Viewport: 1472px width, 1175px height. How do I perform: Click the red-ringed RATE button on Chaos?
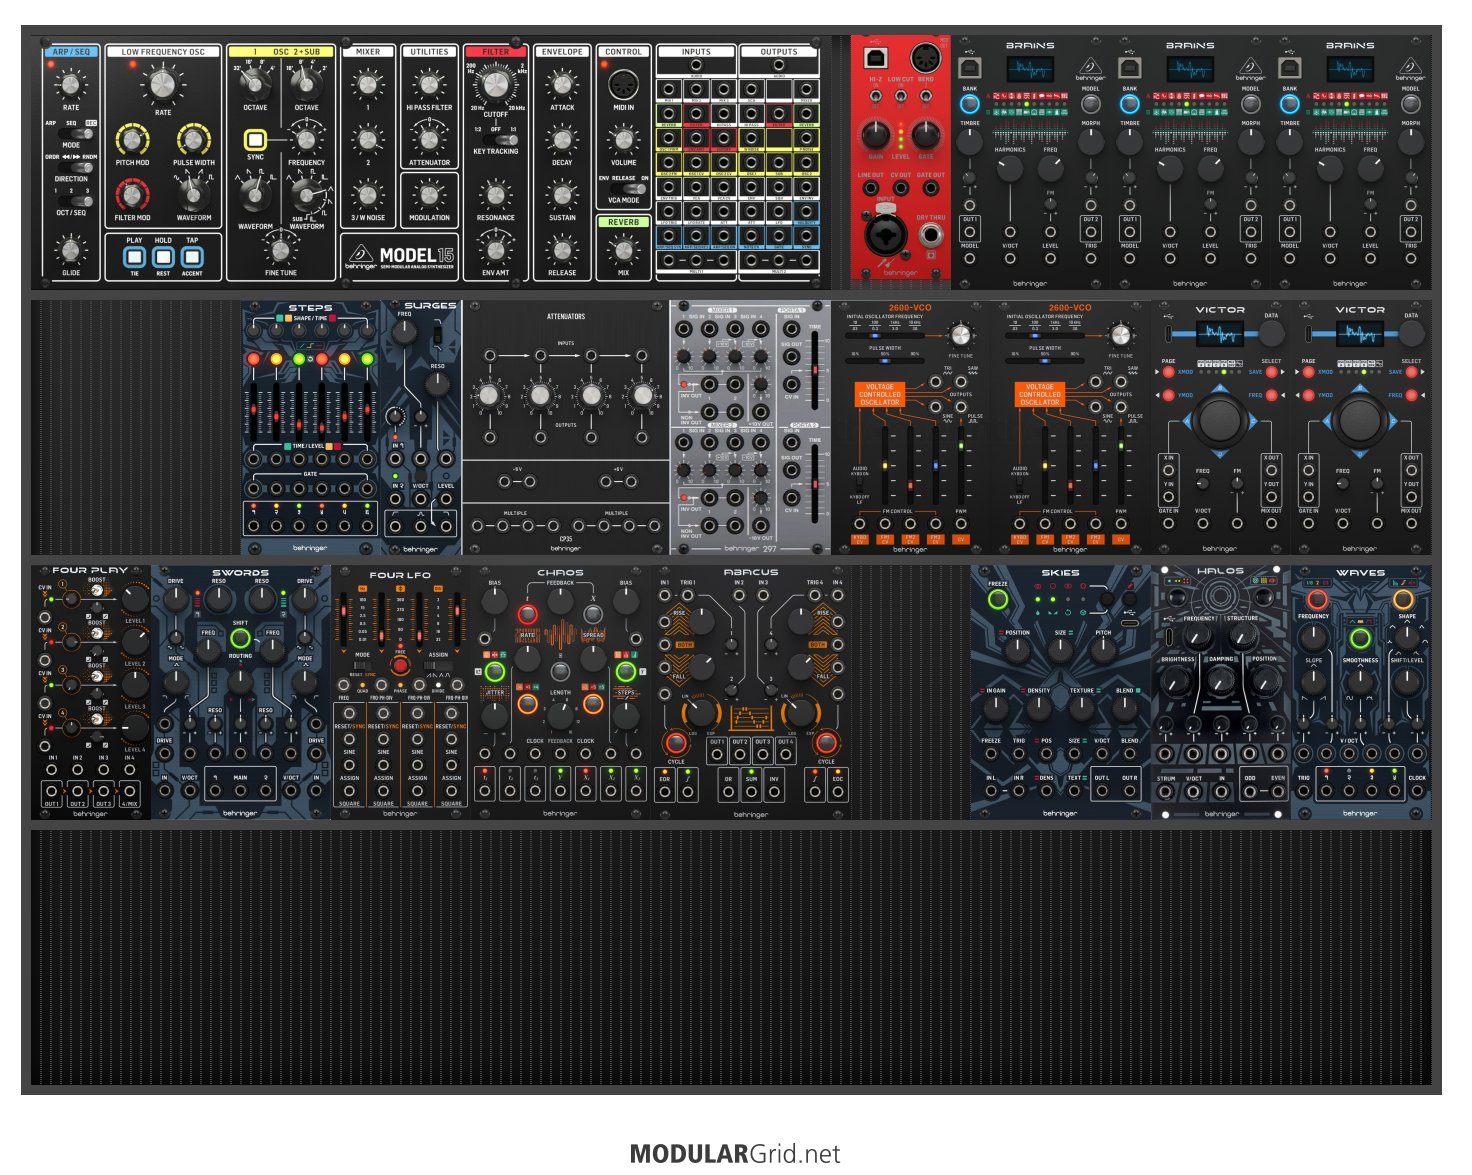pos(527,614)
